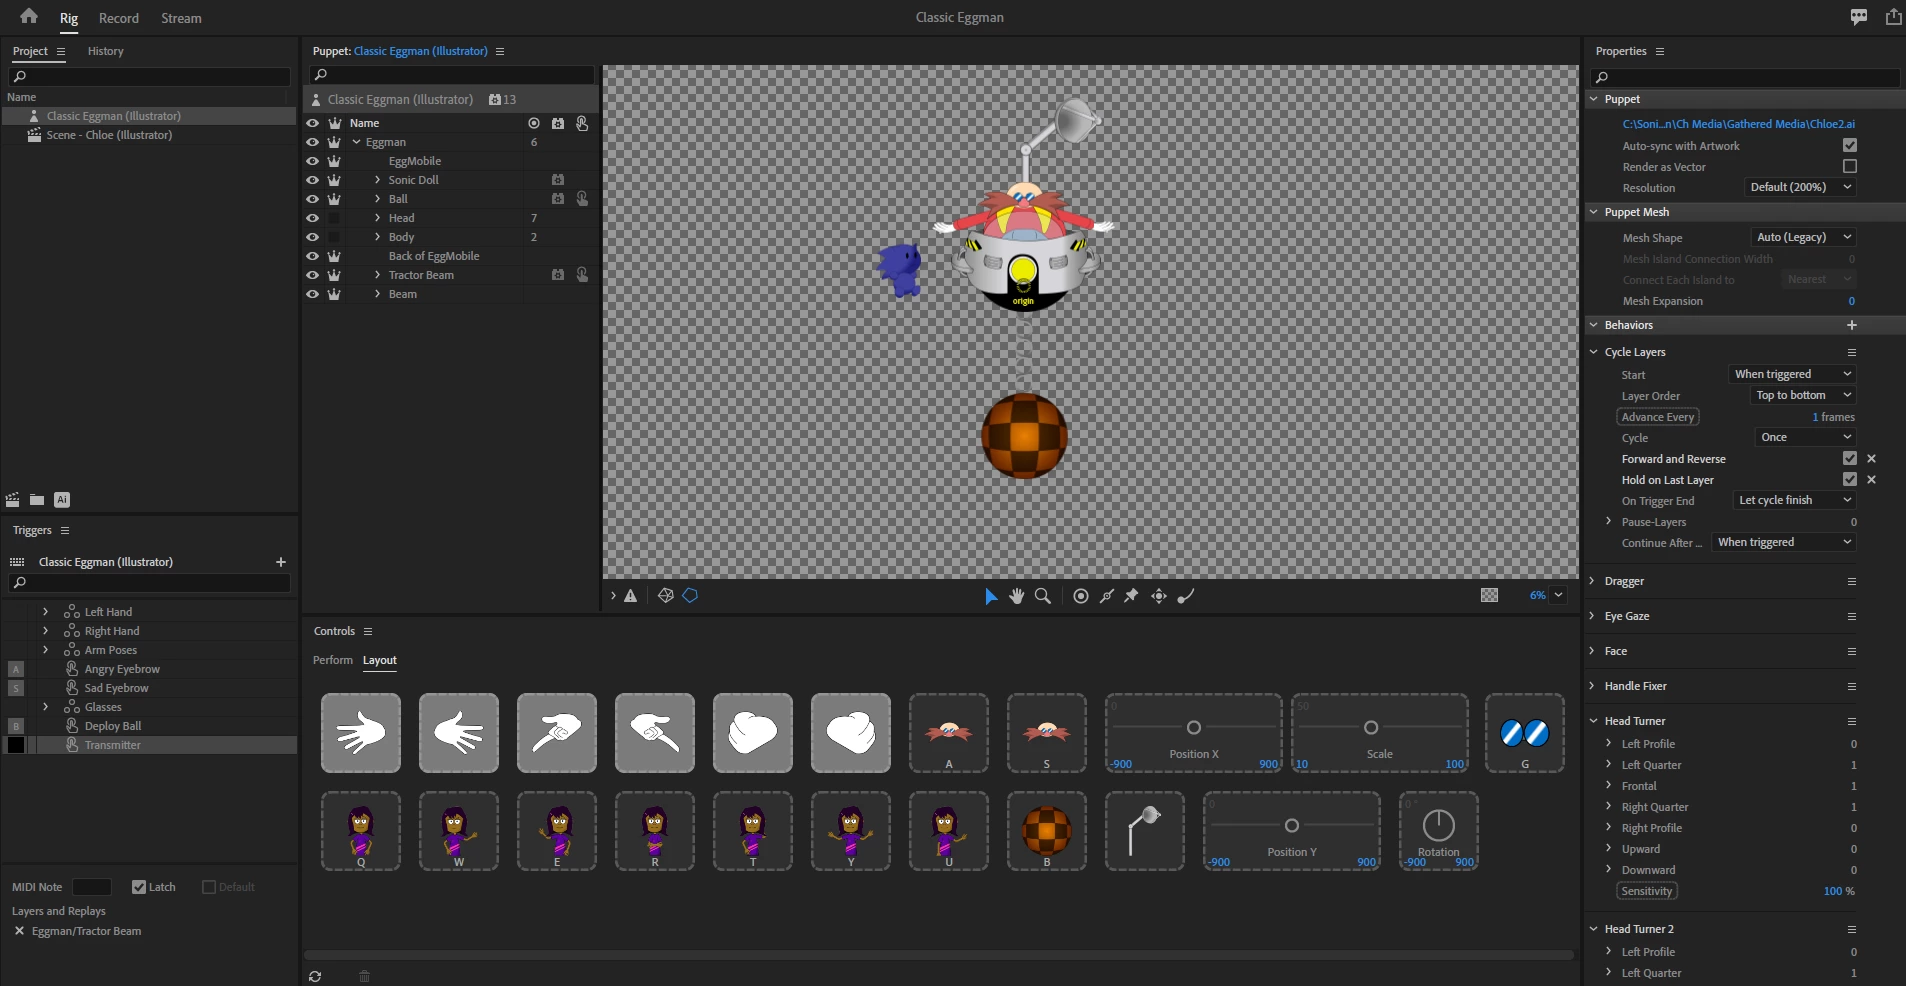Hide the EggMobile layer
The image size is (1906, 986).
point(312,161)
